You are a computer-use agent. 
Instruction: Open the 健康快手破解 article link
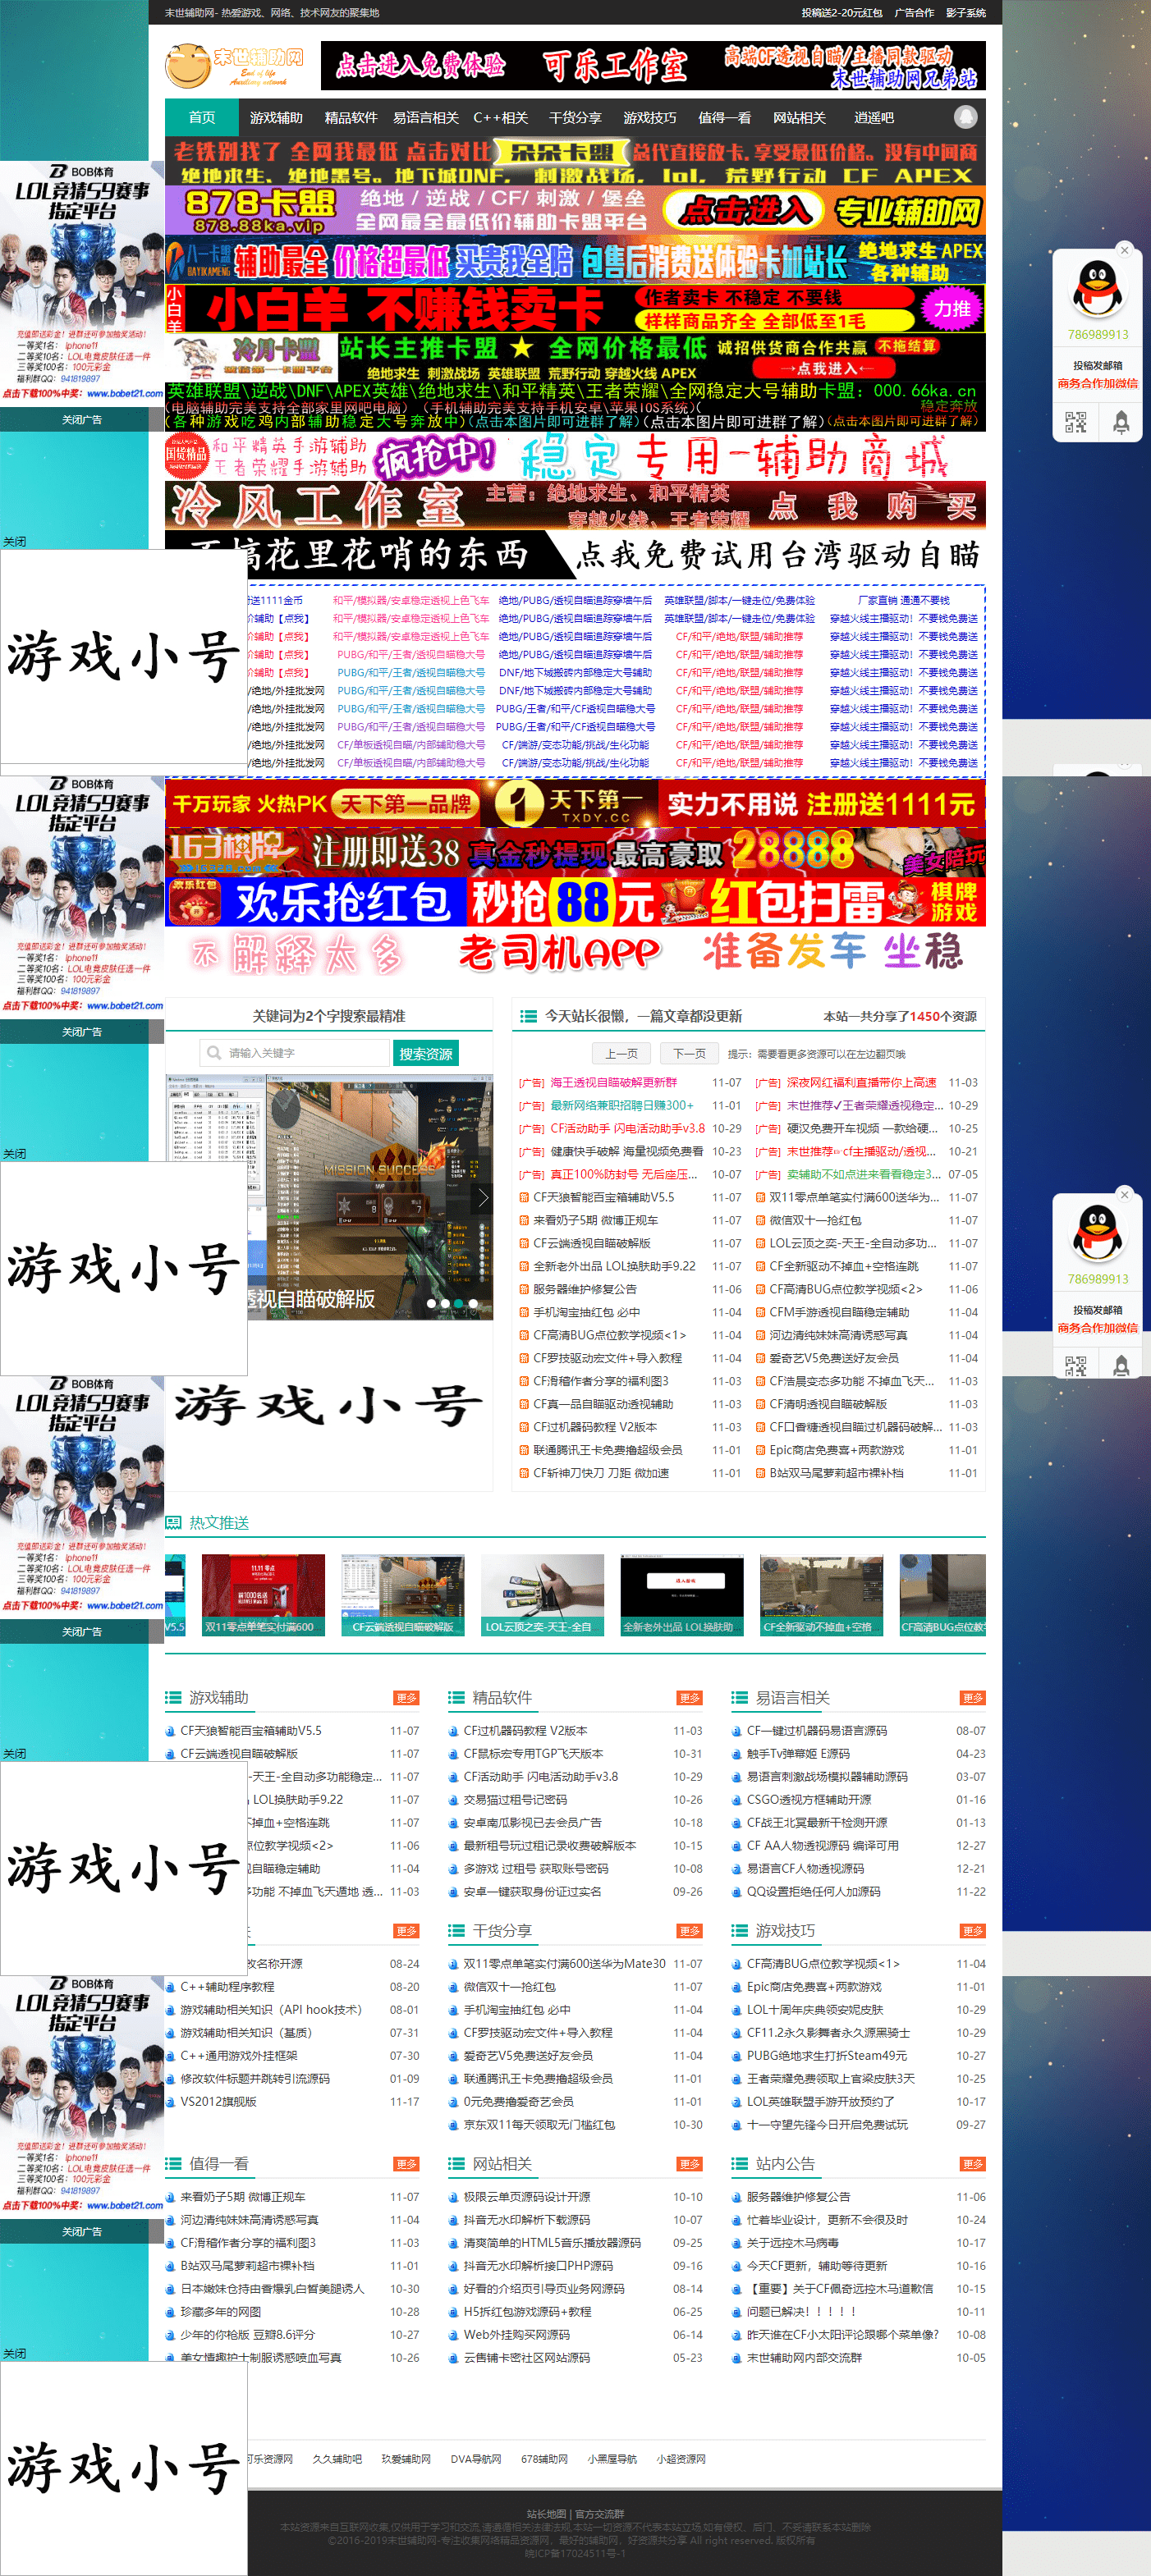tap(627, 1151)
